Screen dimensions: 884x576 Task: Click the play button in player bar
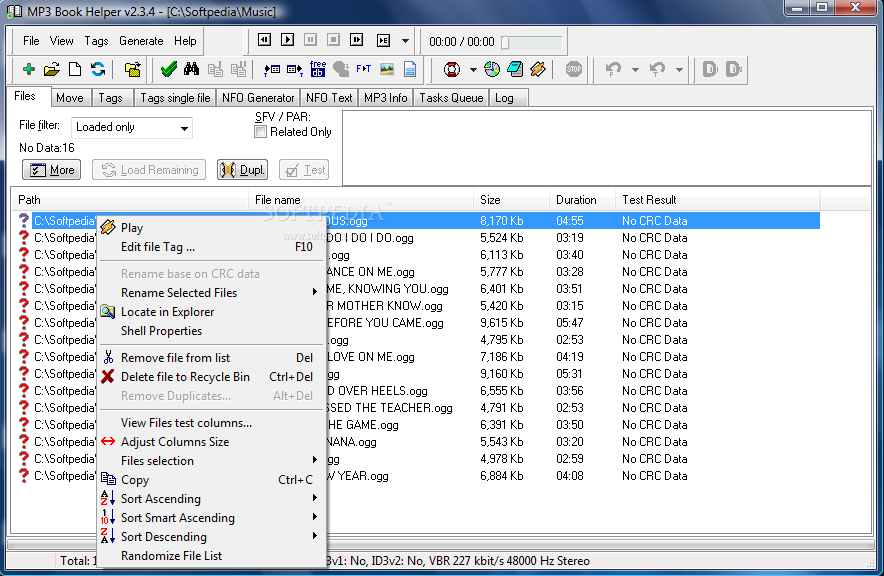pos(288,39)
